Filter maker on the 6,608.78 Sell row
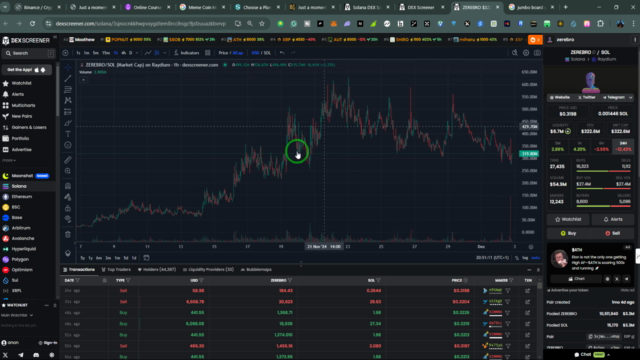The height and width of the screenshot is (360, 640). 507,302
